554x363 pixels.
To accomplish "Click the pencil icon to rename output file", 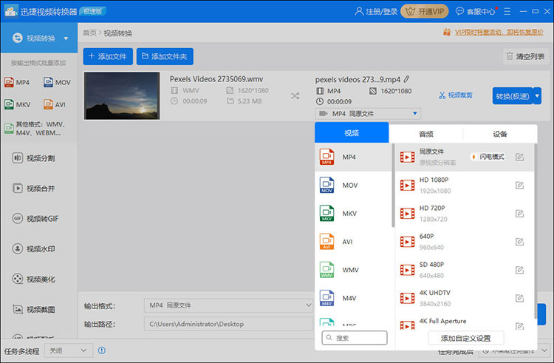I will [407, 79].
